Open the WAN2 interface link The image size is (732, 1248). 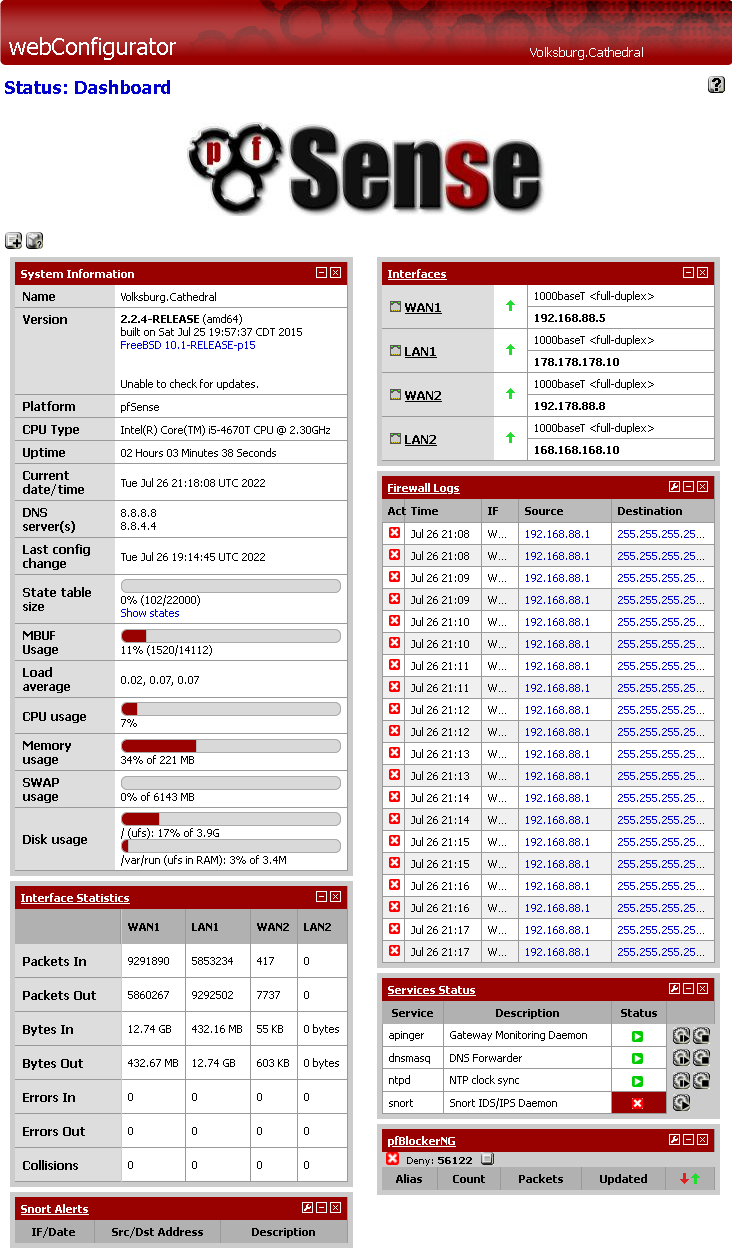coord(423,395)
